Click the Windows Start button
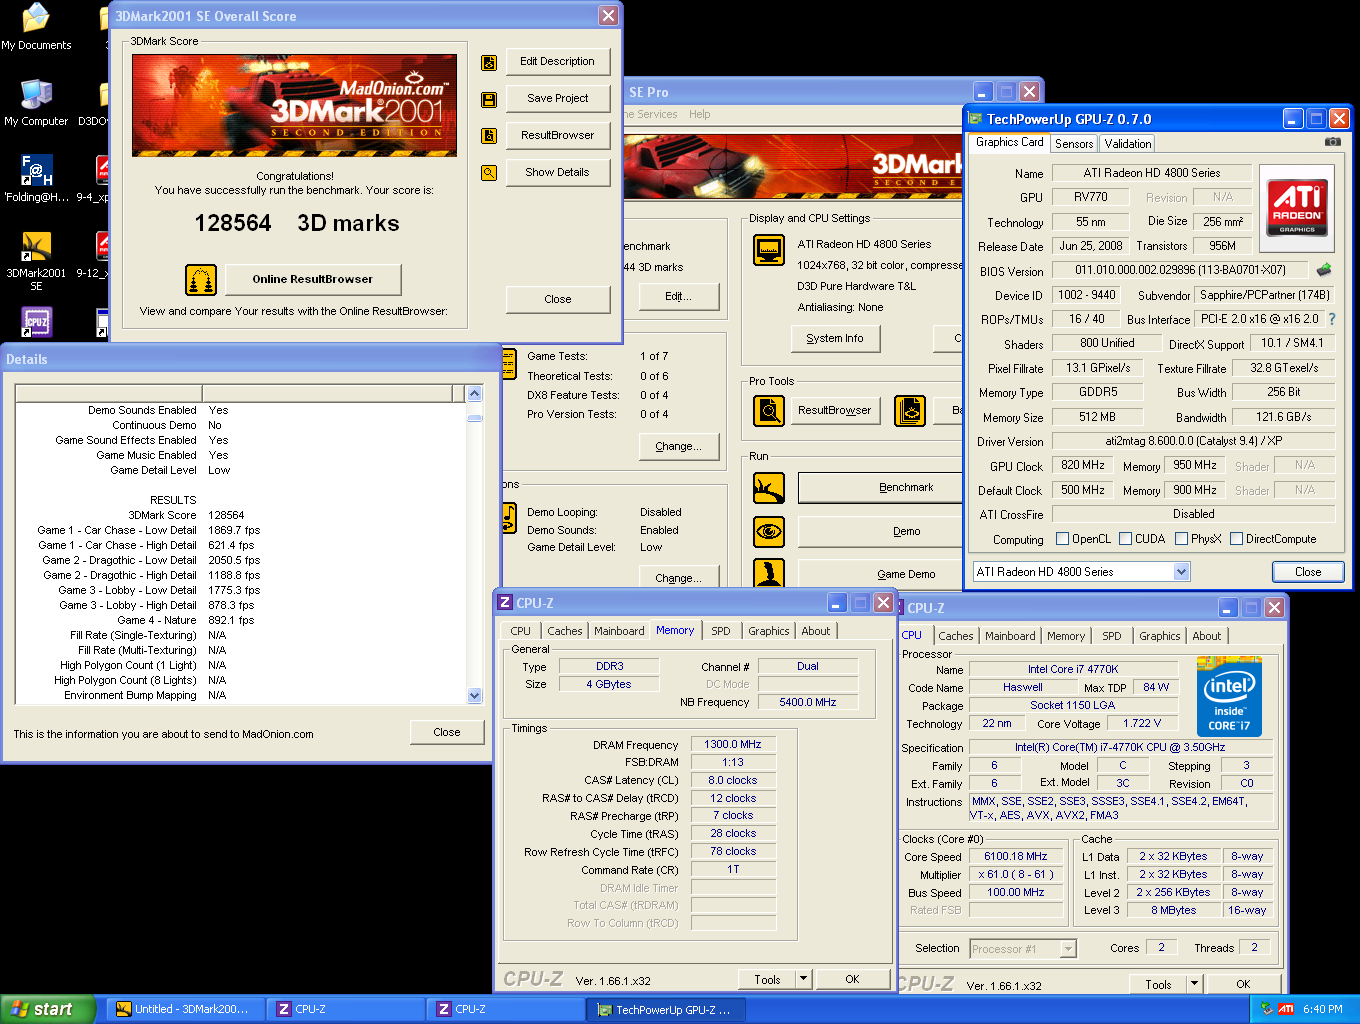1360x1024 pixels. point(48,1009)
